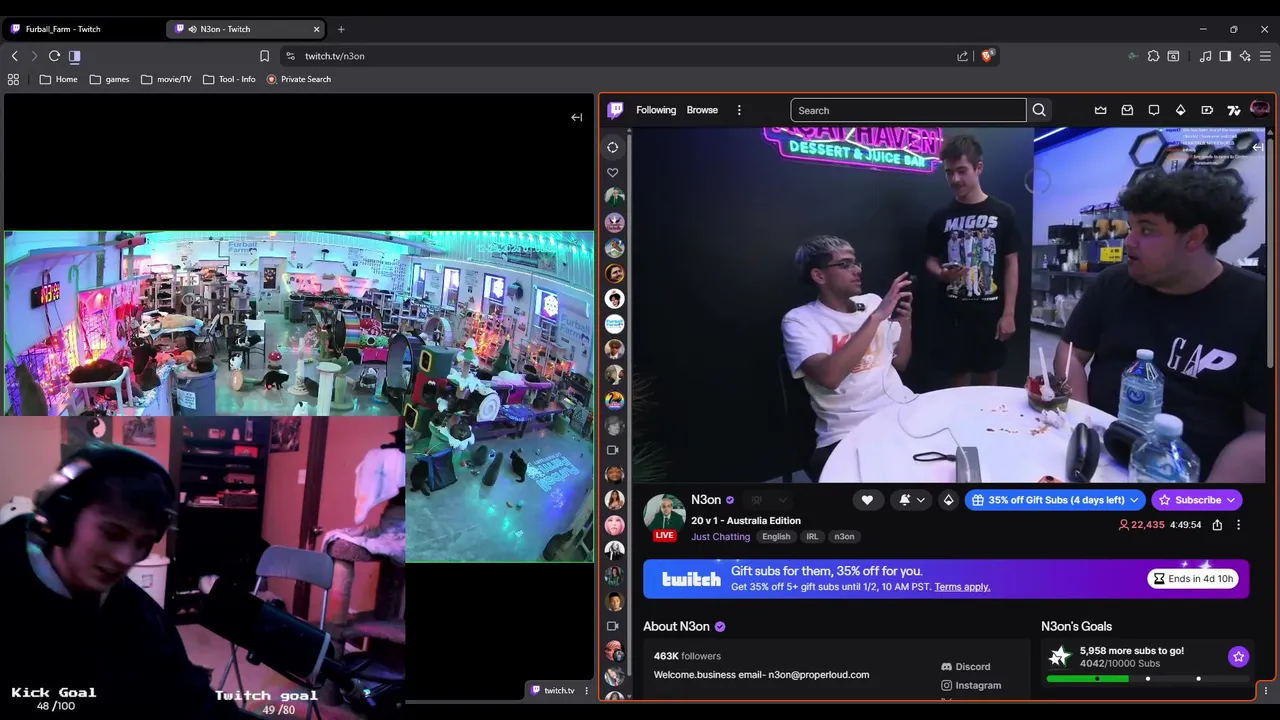
Task: Click the N3on video player
Action: pos(949,305)
